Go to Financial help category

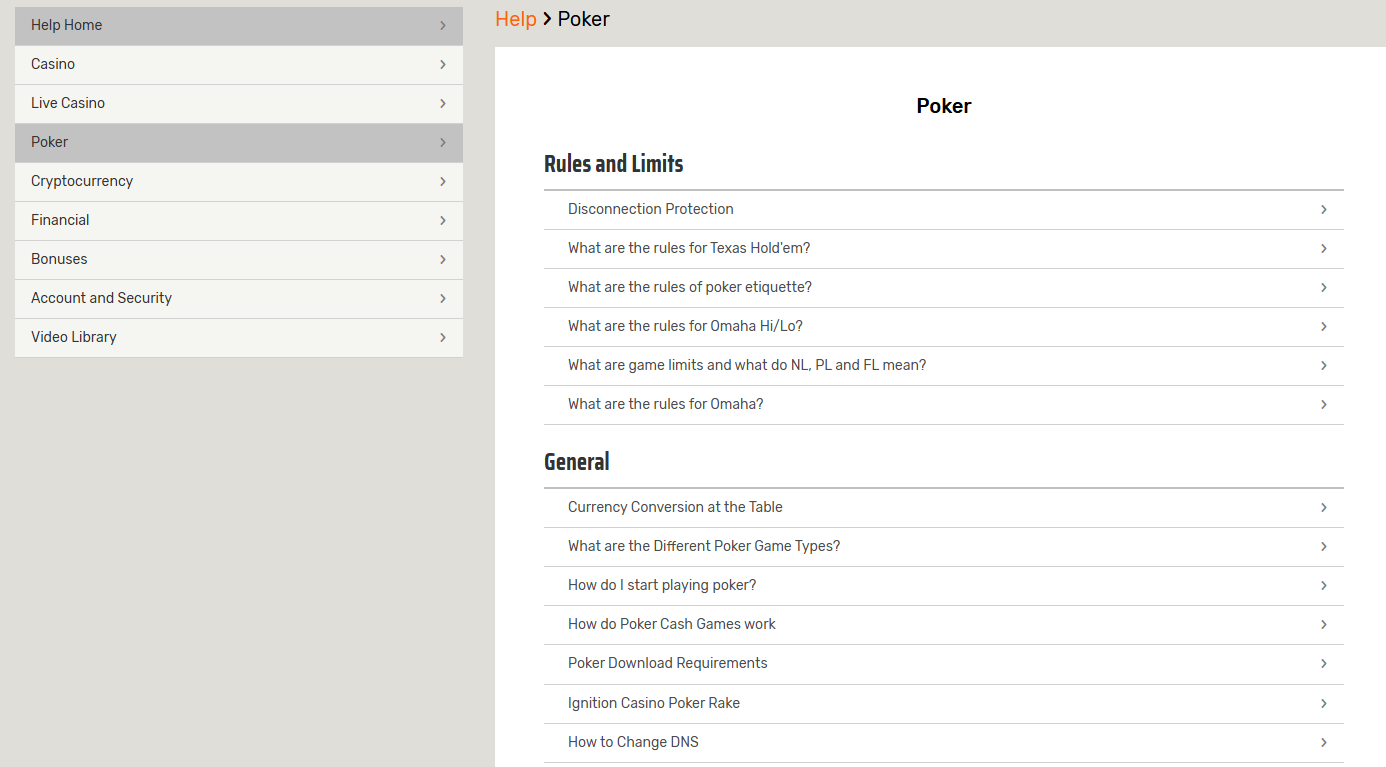[60, 220]
